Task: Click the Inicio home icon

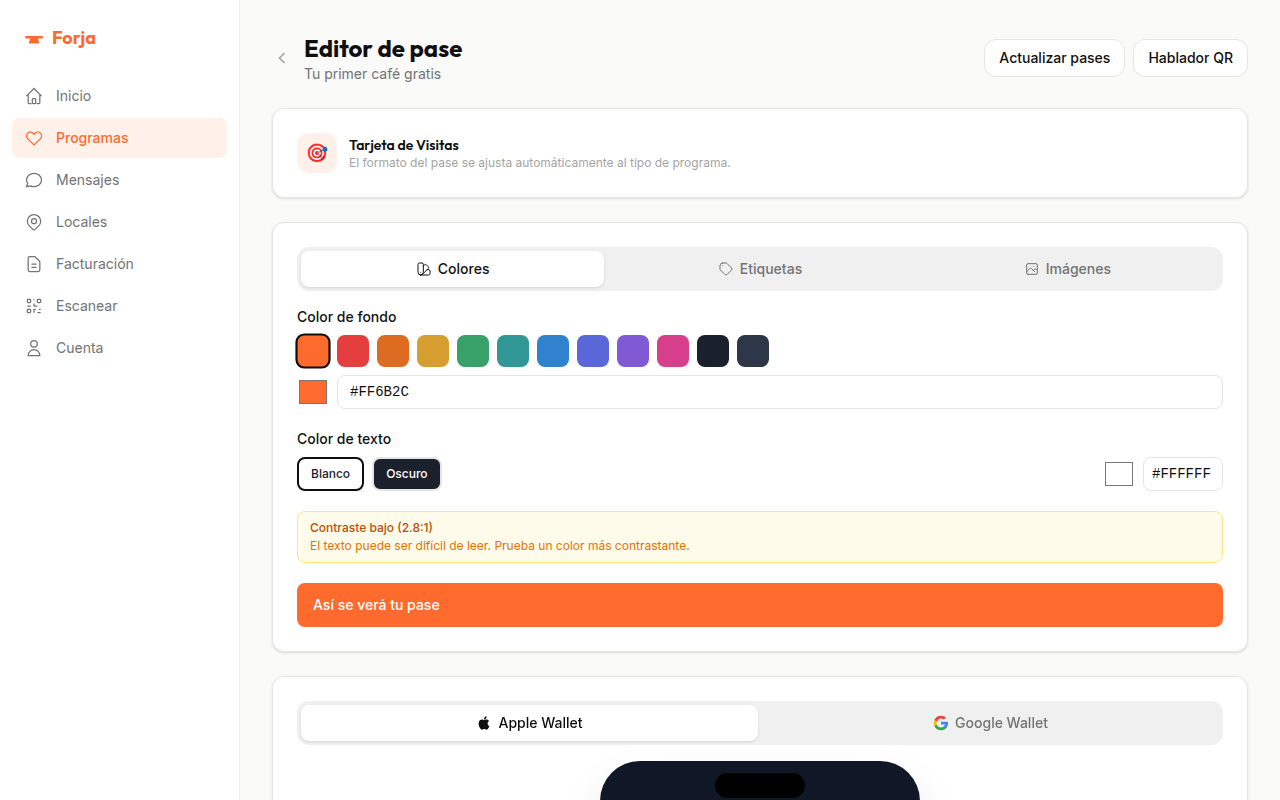Action: [34, 96]
